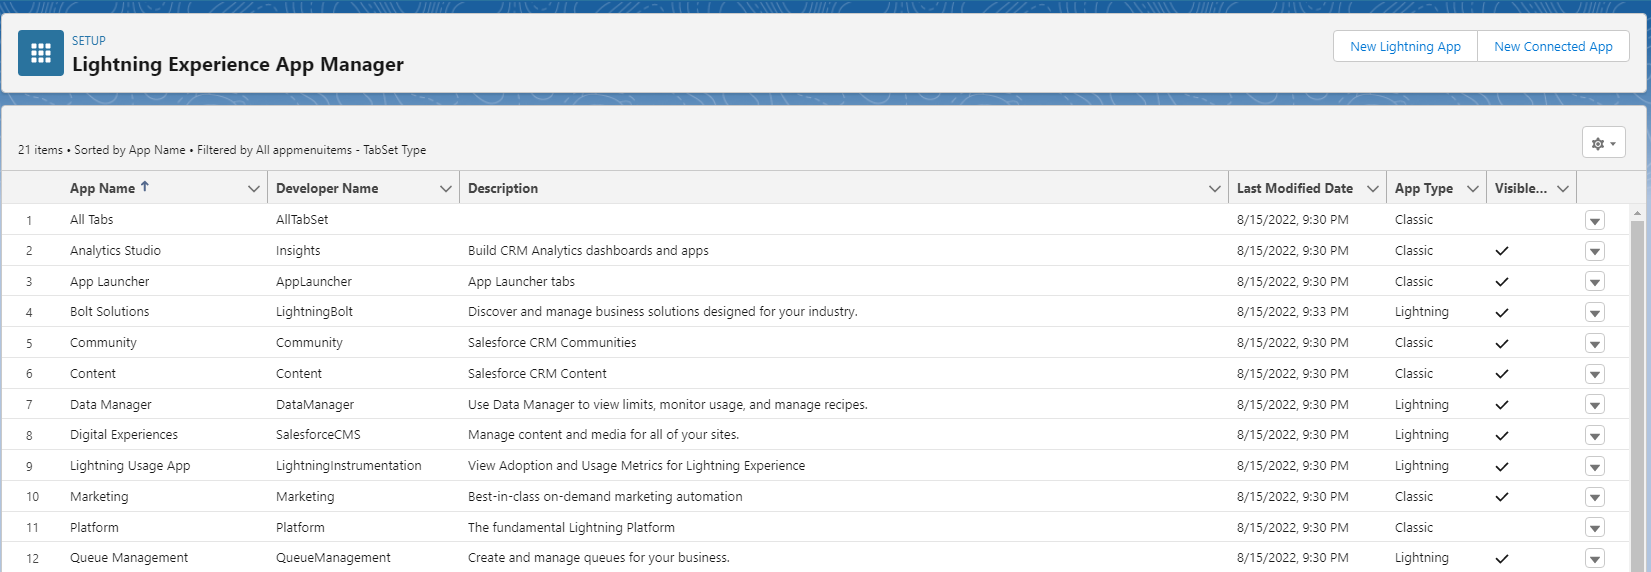The height and width of the screenshot is (572, 1651).
Task: Open the App Type column dropdown
Action: (1472, 189)
